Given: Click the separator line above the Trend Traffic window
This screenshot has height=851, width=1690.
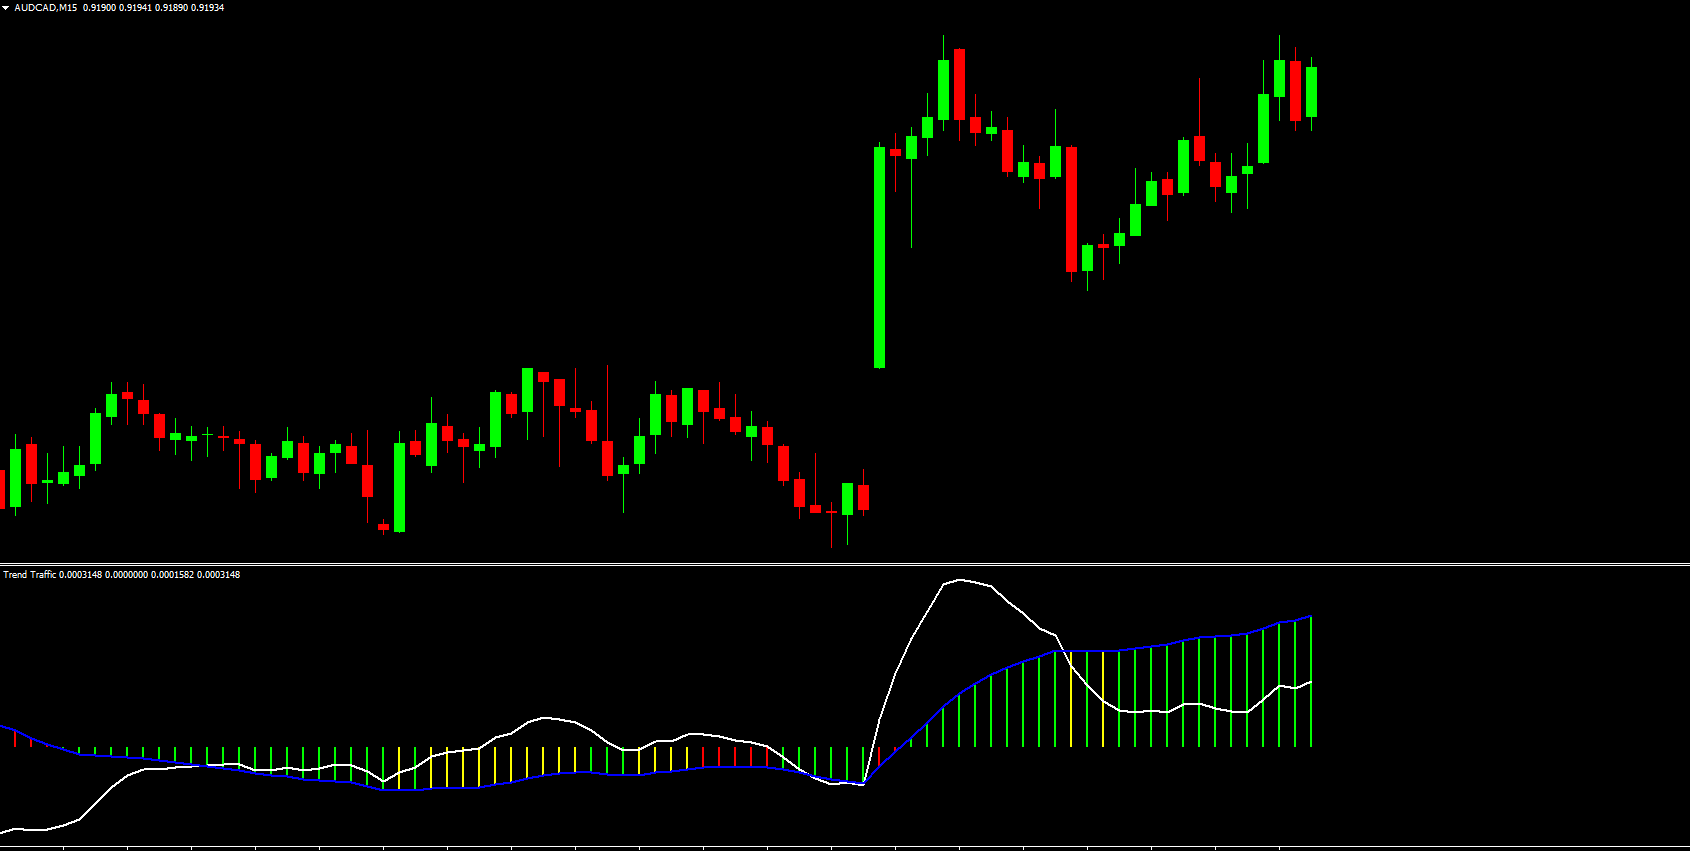Looking at the screenshot, I should (x=845, y=565).
